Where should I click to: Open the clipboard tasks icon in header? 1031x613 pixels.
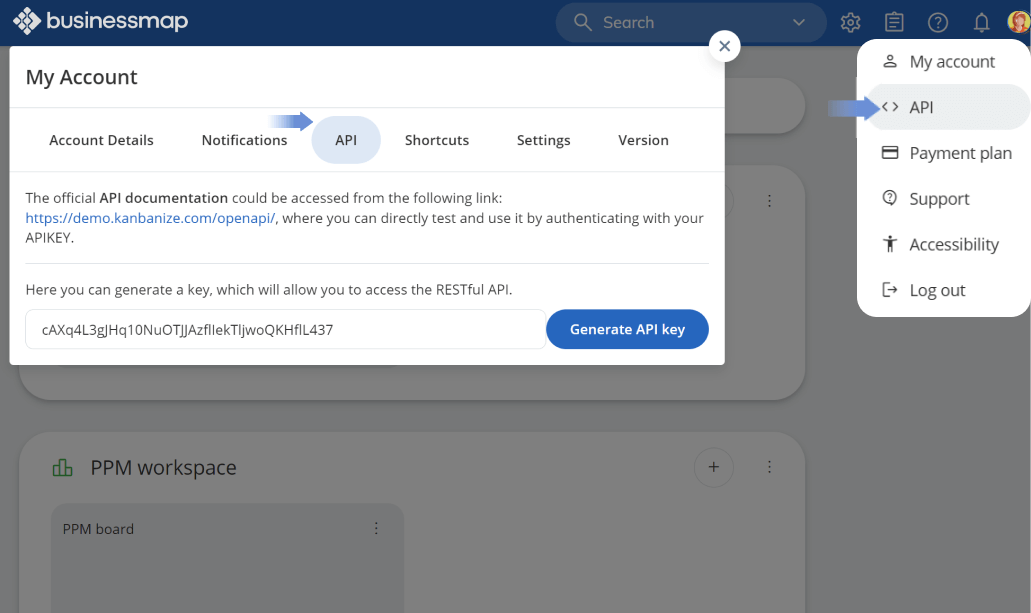[x=894, y=22]
